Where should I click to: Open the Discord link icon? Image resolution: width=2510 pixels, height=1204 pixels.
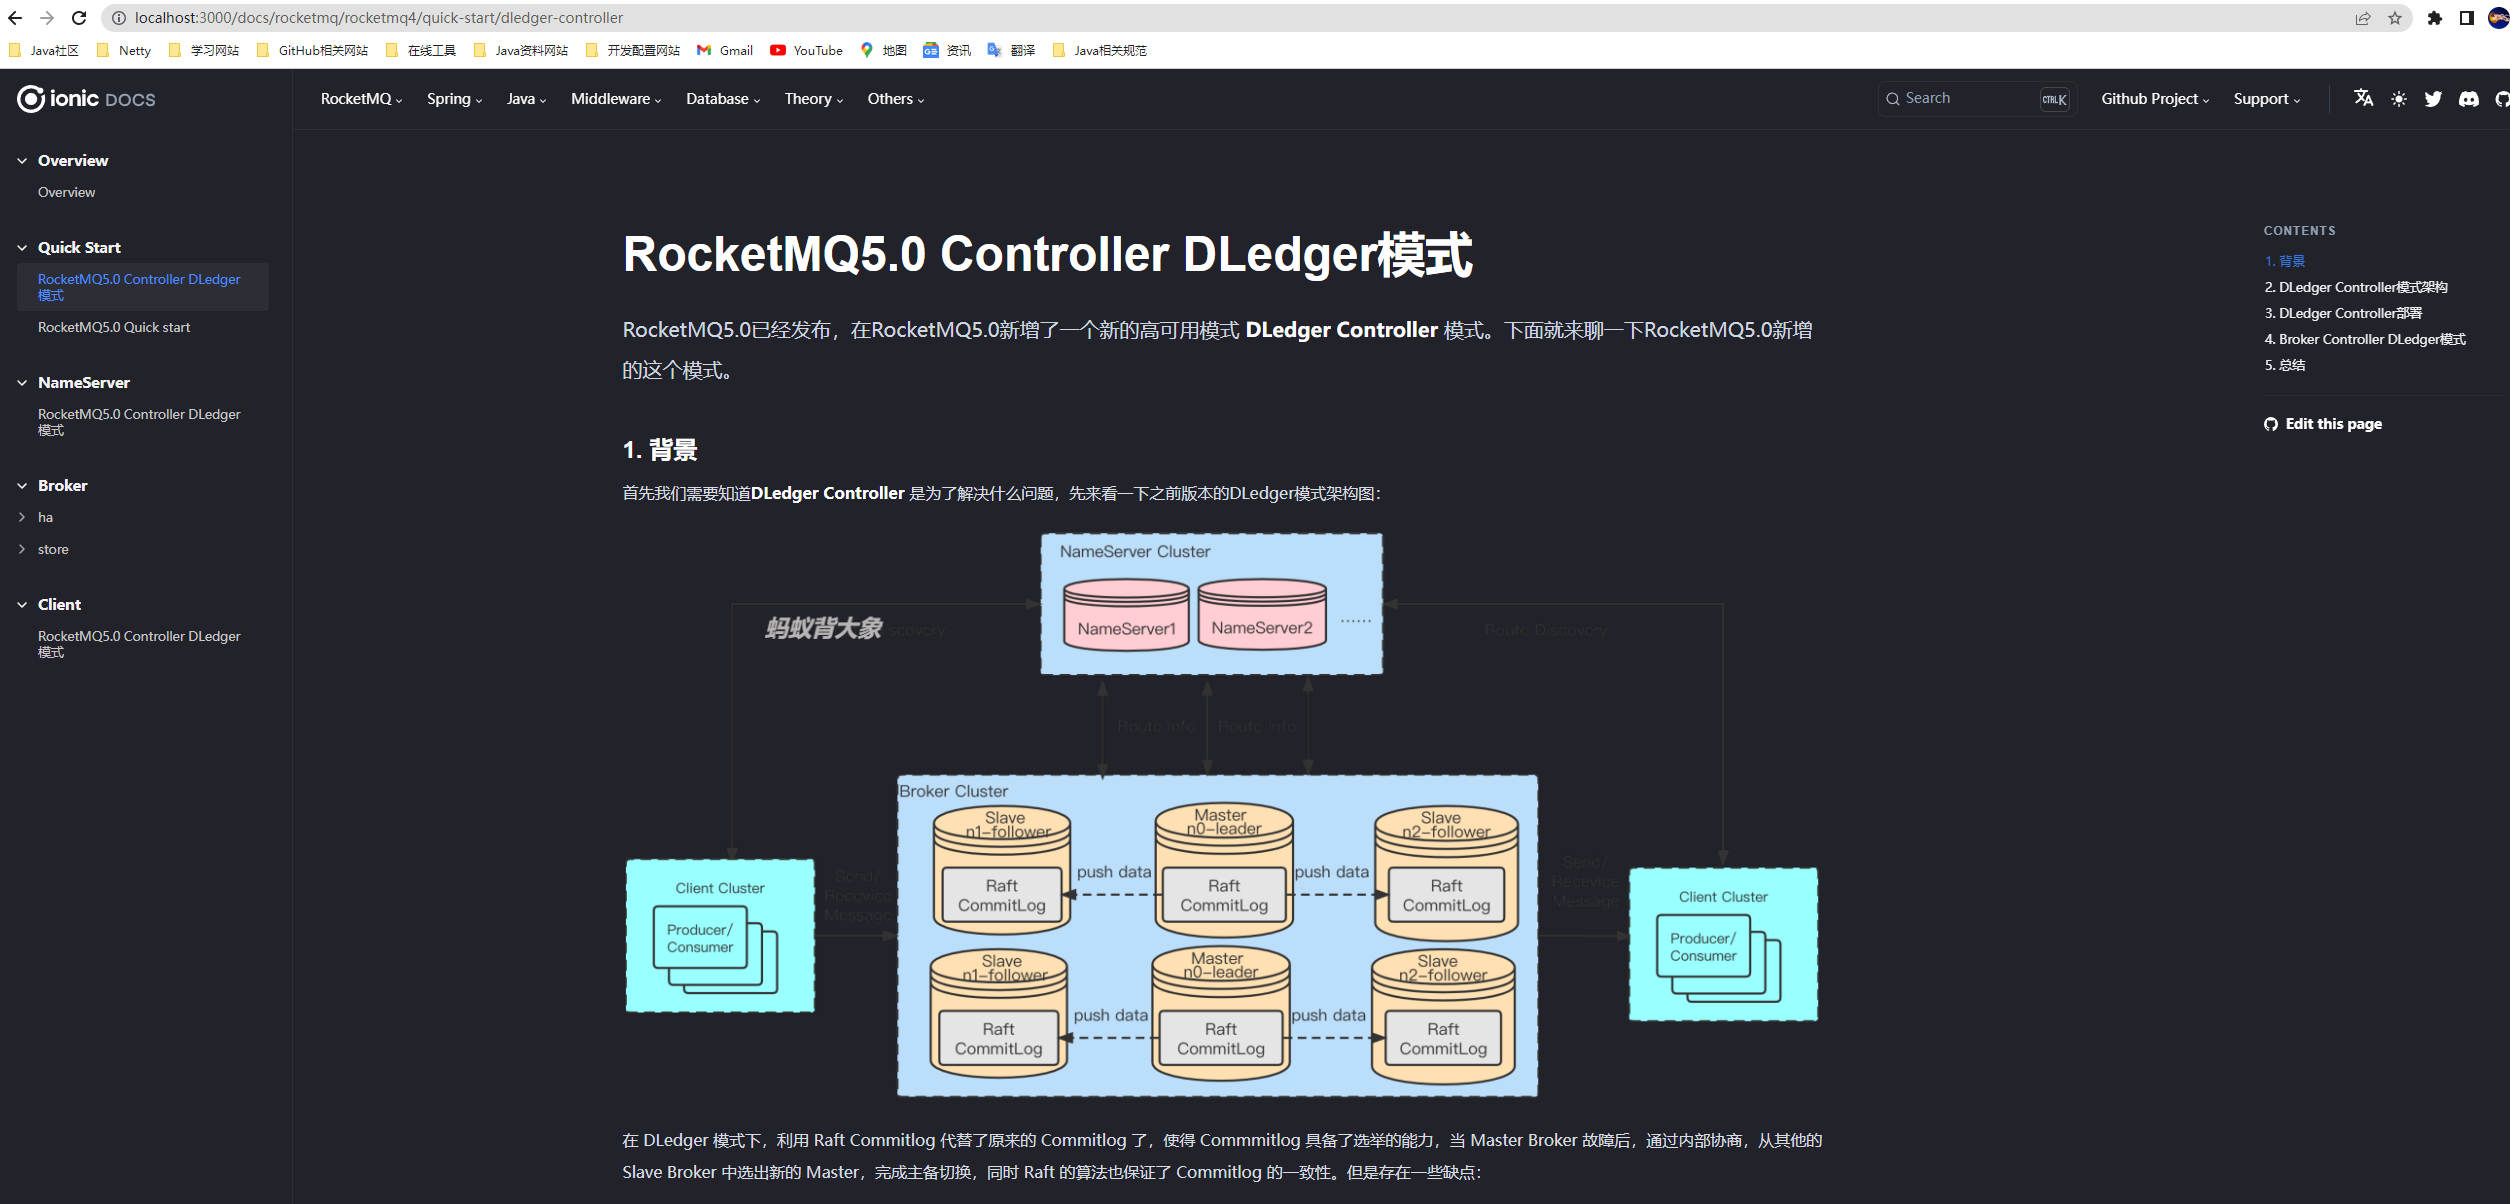point(2468,99)
